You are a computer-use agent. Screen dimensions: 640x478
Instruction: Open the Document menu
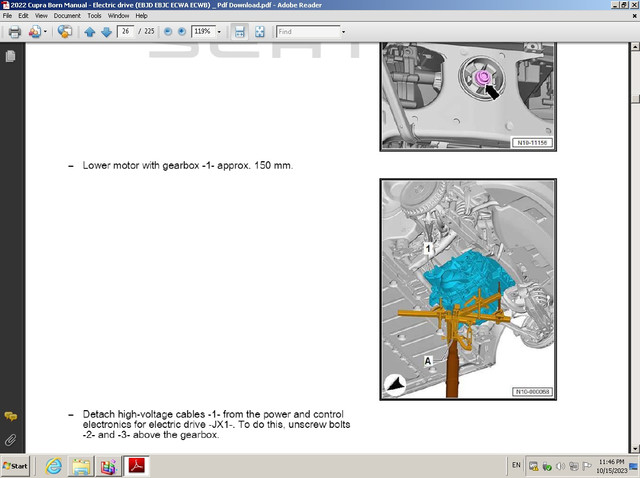click(x=67, y=16)
